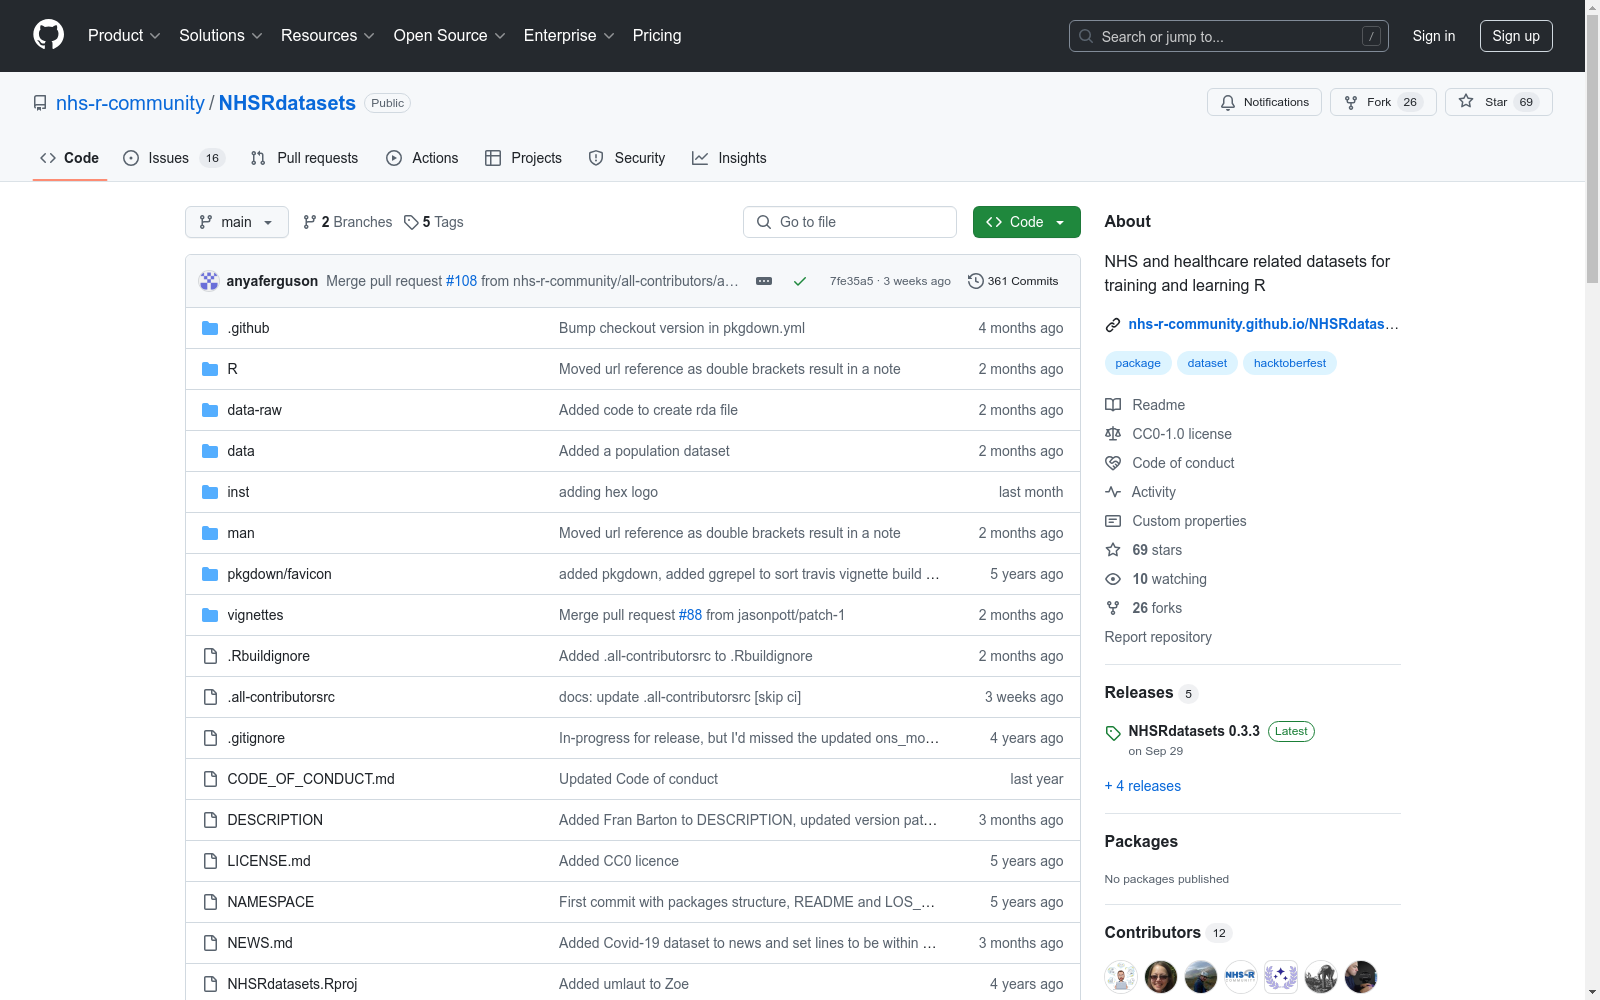Screen dimensions: 1600x1000
Task: Click the search magnifier icon in header
Action: (x=1086, y=36)
